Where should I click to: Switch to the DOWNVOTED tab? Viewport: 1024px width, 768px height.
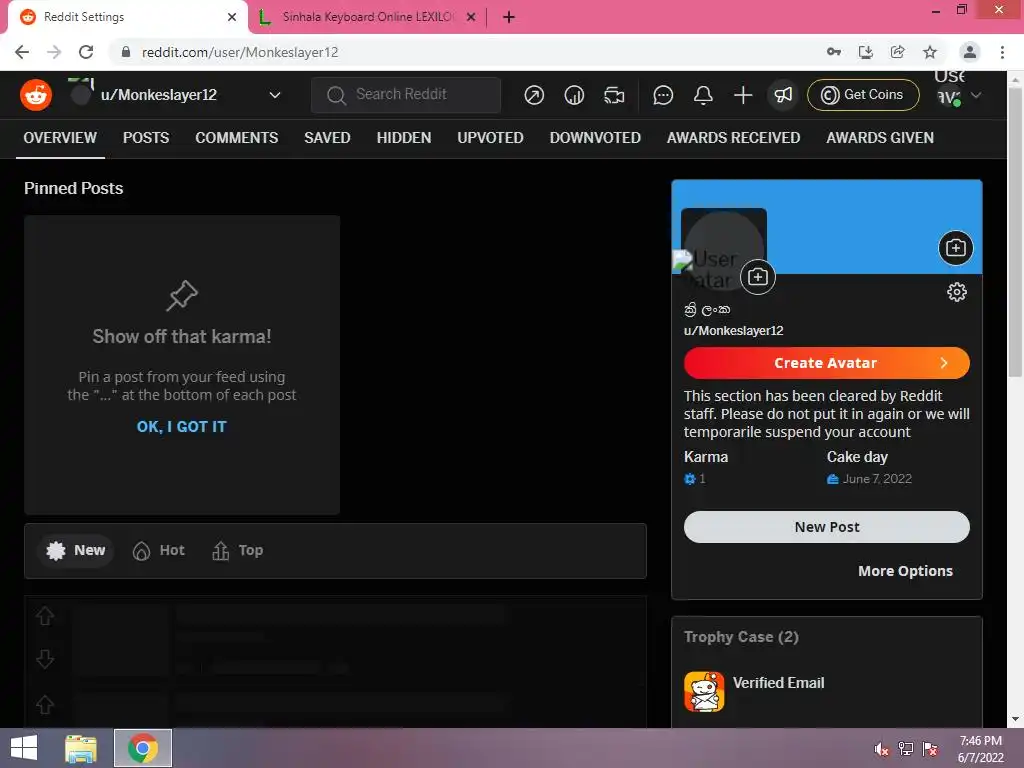click(595, 138)
